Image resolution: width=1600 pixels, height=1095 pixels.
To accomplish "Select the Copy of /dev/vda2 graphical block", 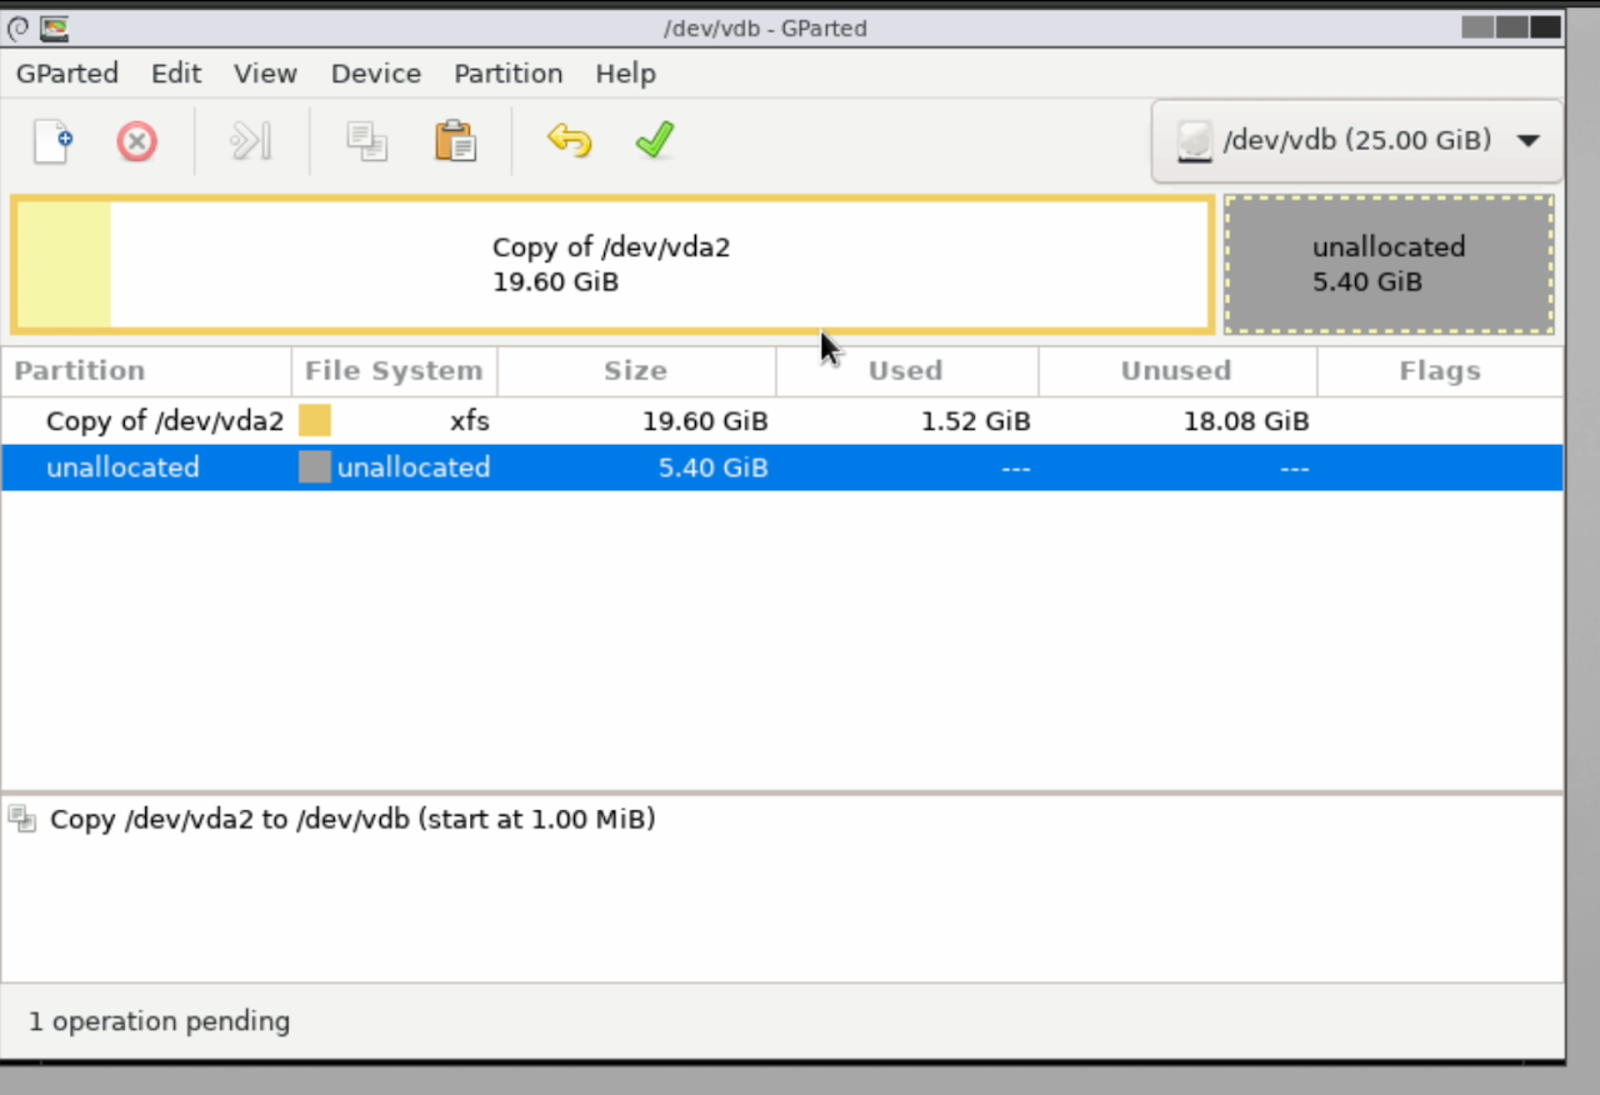I will coord(613,265).
